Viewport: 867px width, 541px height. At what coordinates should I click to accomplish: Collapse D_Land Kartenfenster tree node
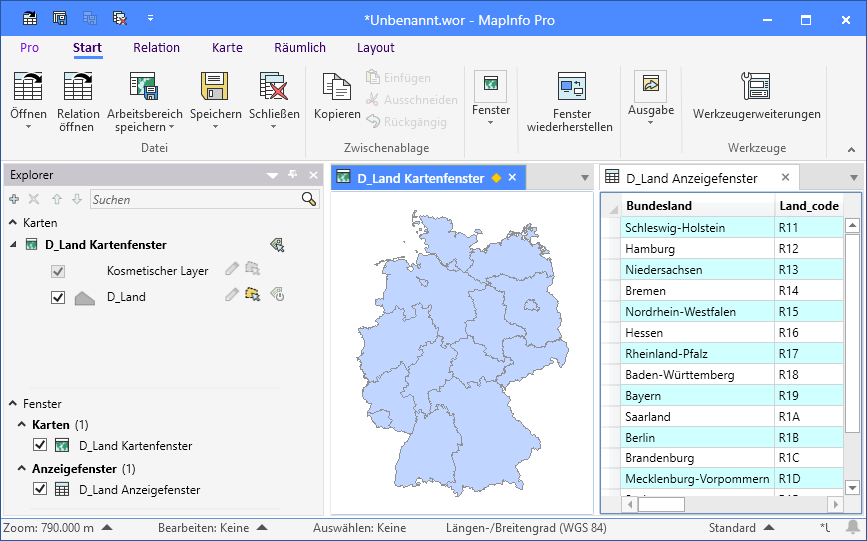point(13,244)
